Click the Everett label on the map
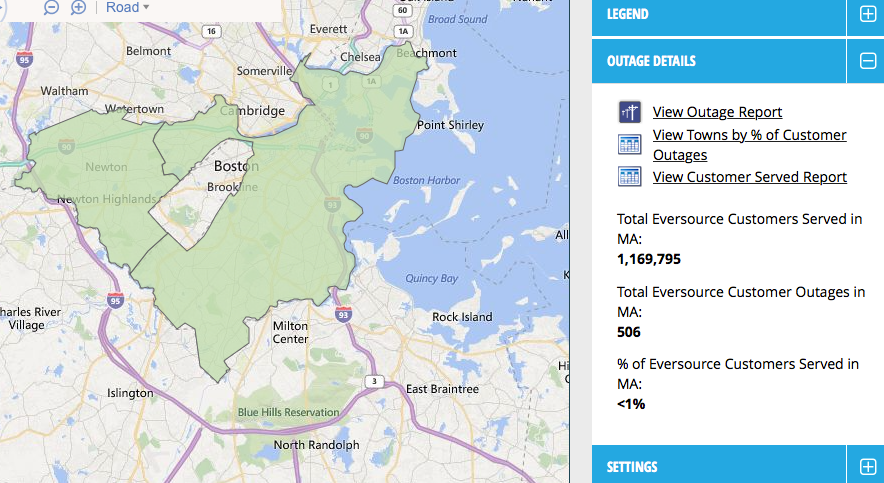Image resolution: width=884 pixels, height=483 pixels. [x=329, y=29]
